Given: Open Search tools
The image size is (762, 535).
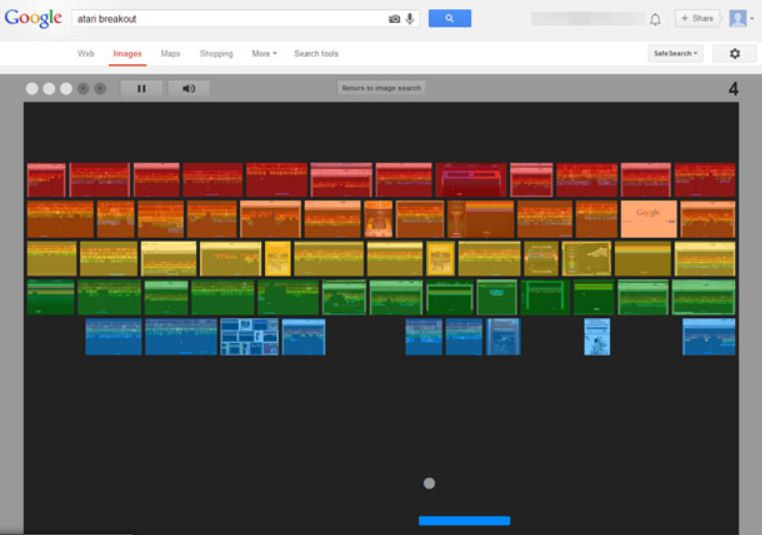Looking at the screenshot, I should (316, 53).
